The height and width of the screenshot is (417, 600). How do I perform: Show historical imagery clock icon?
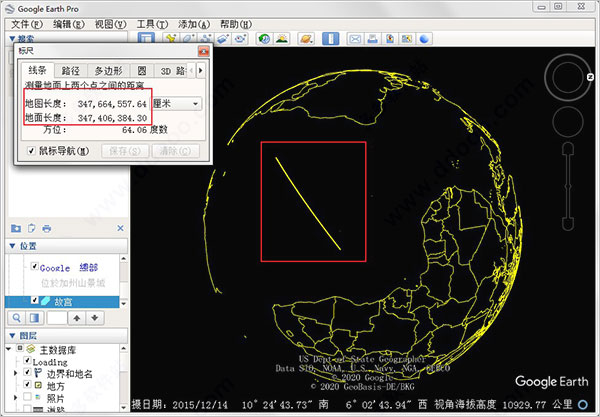pos(264,39)
